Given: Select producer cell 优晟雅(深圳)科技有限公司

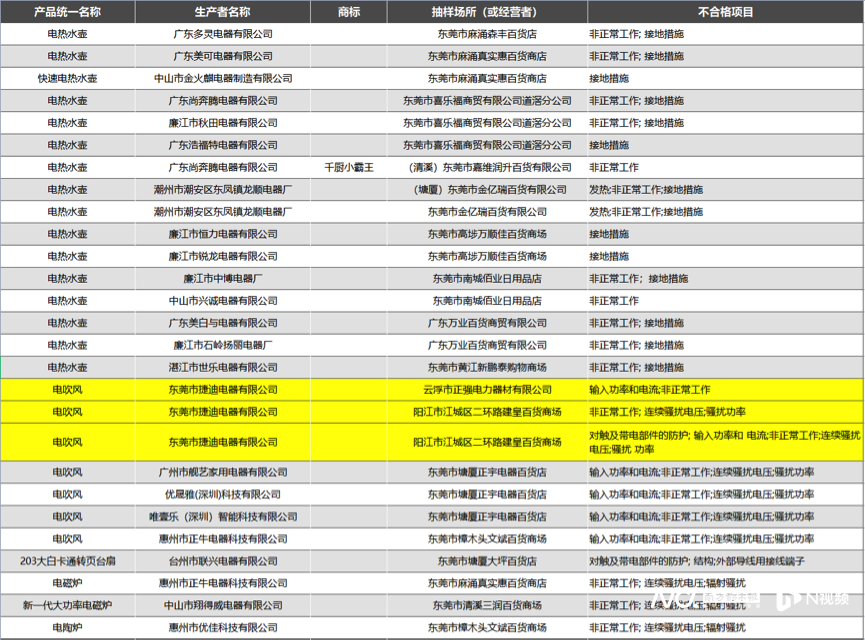Looking at the screenshot, I should tap(223, 494).
